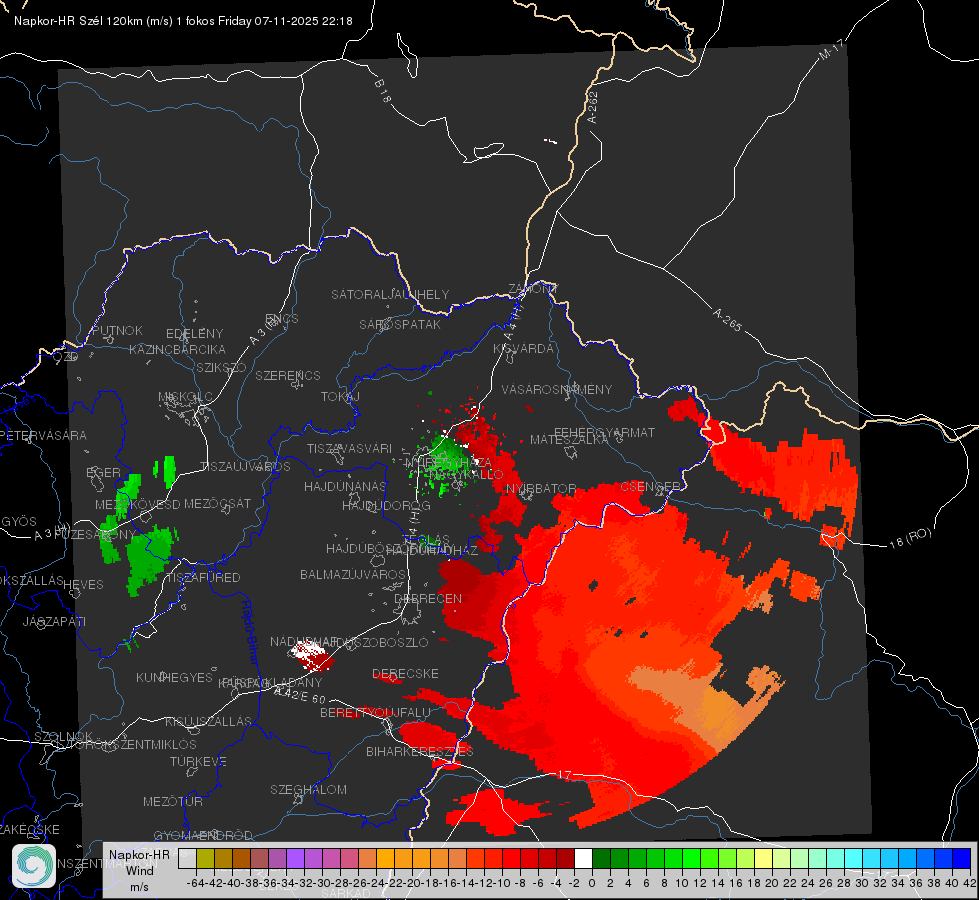979x900 pixels.
Task: Click the KISVÁRDA label
Action: point(524,349)
